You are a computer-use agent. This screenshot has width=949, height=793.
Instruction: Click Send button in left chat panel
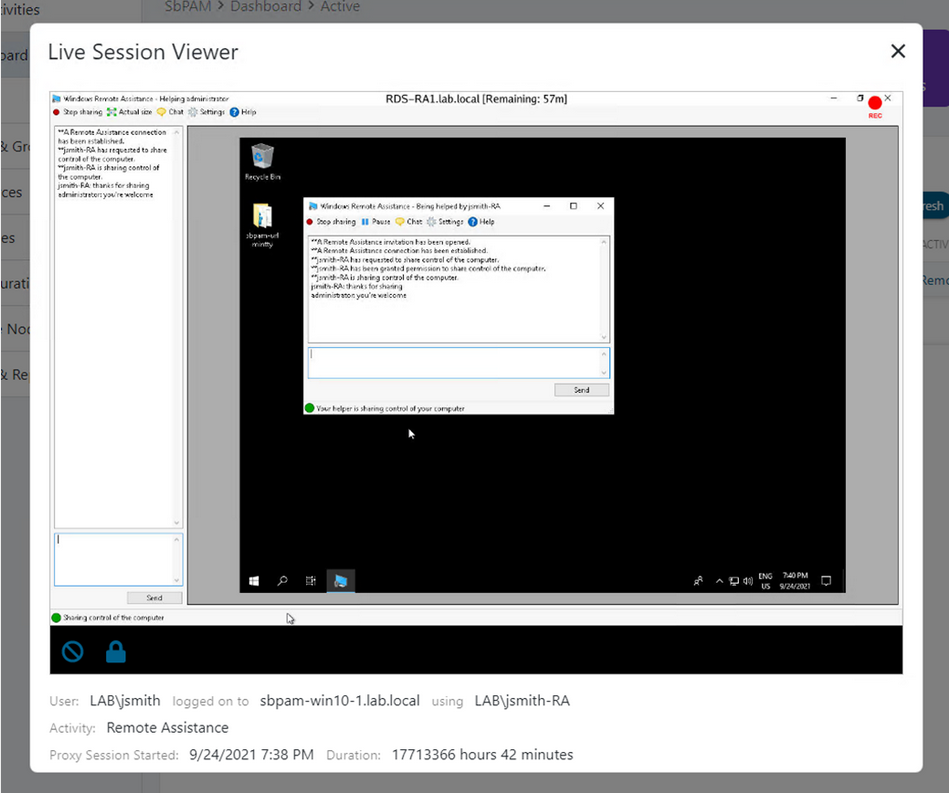pos(154,597)
